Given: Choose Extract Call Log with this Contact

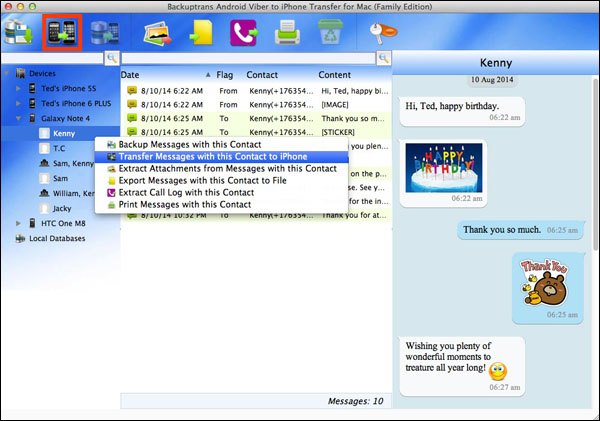Looking at the screenshot, I should click(x=222, y=193).
